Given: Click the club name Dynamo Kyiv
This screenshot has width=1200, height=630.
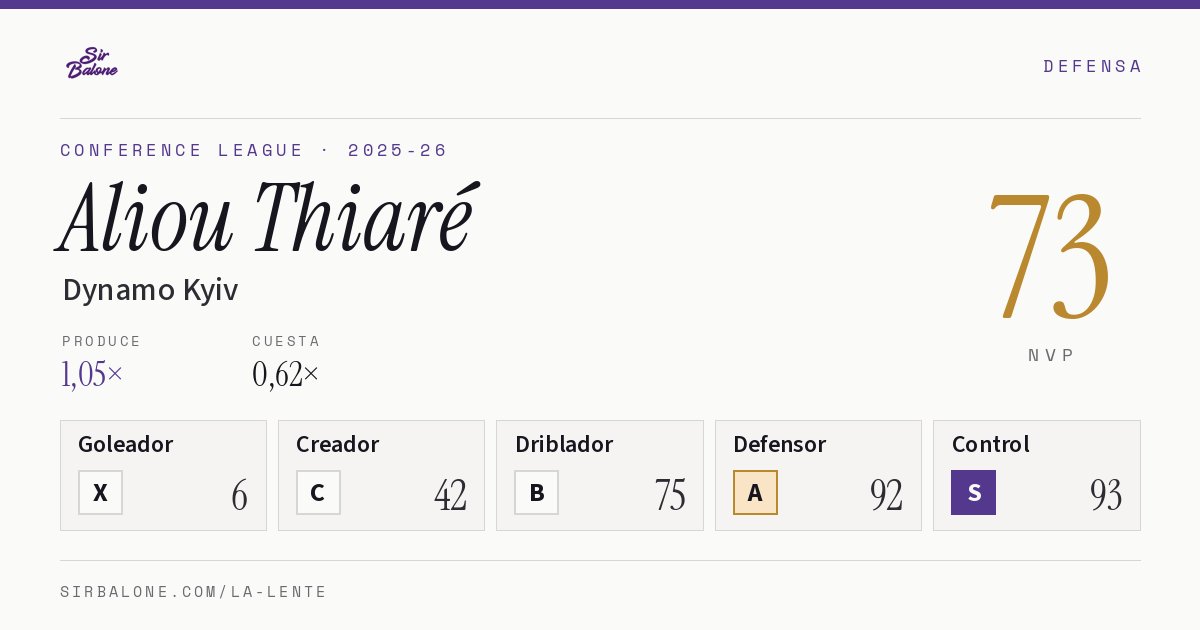Looking at the screenshot, I should 150,290.
